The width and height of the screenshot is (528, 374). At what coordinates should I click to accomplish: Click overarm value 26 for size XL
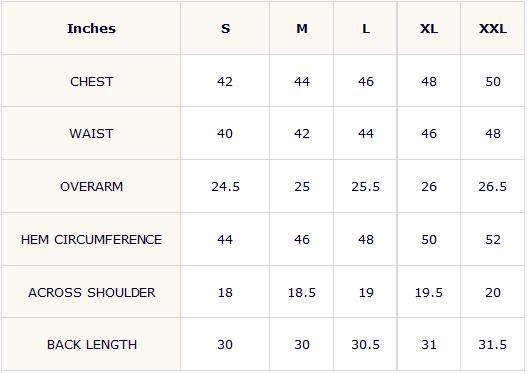(x=429, y=186)
